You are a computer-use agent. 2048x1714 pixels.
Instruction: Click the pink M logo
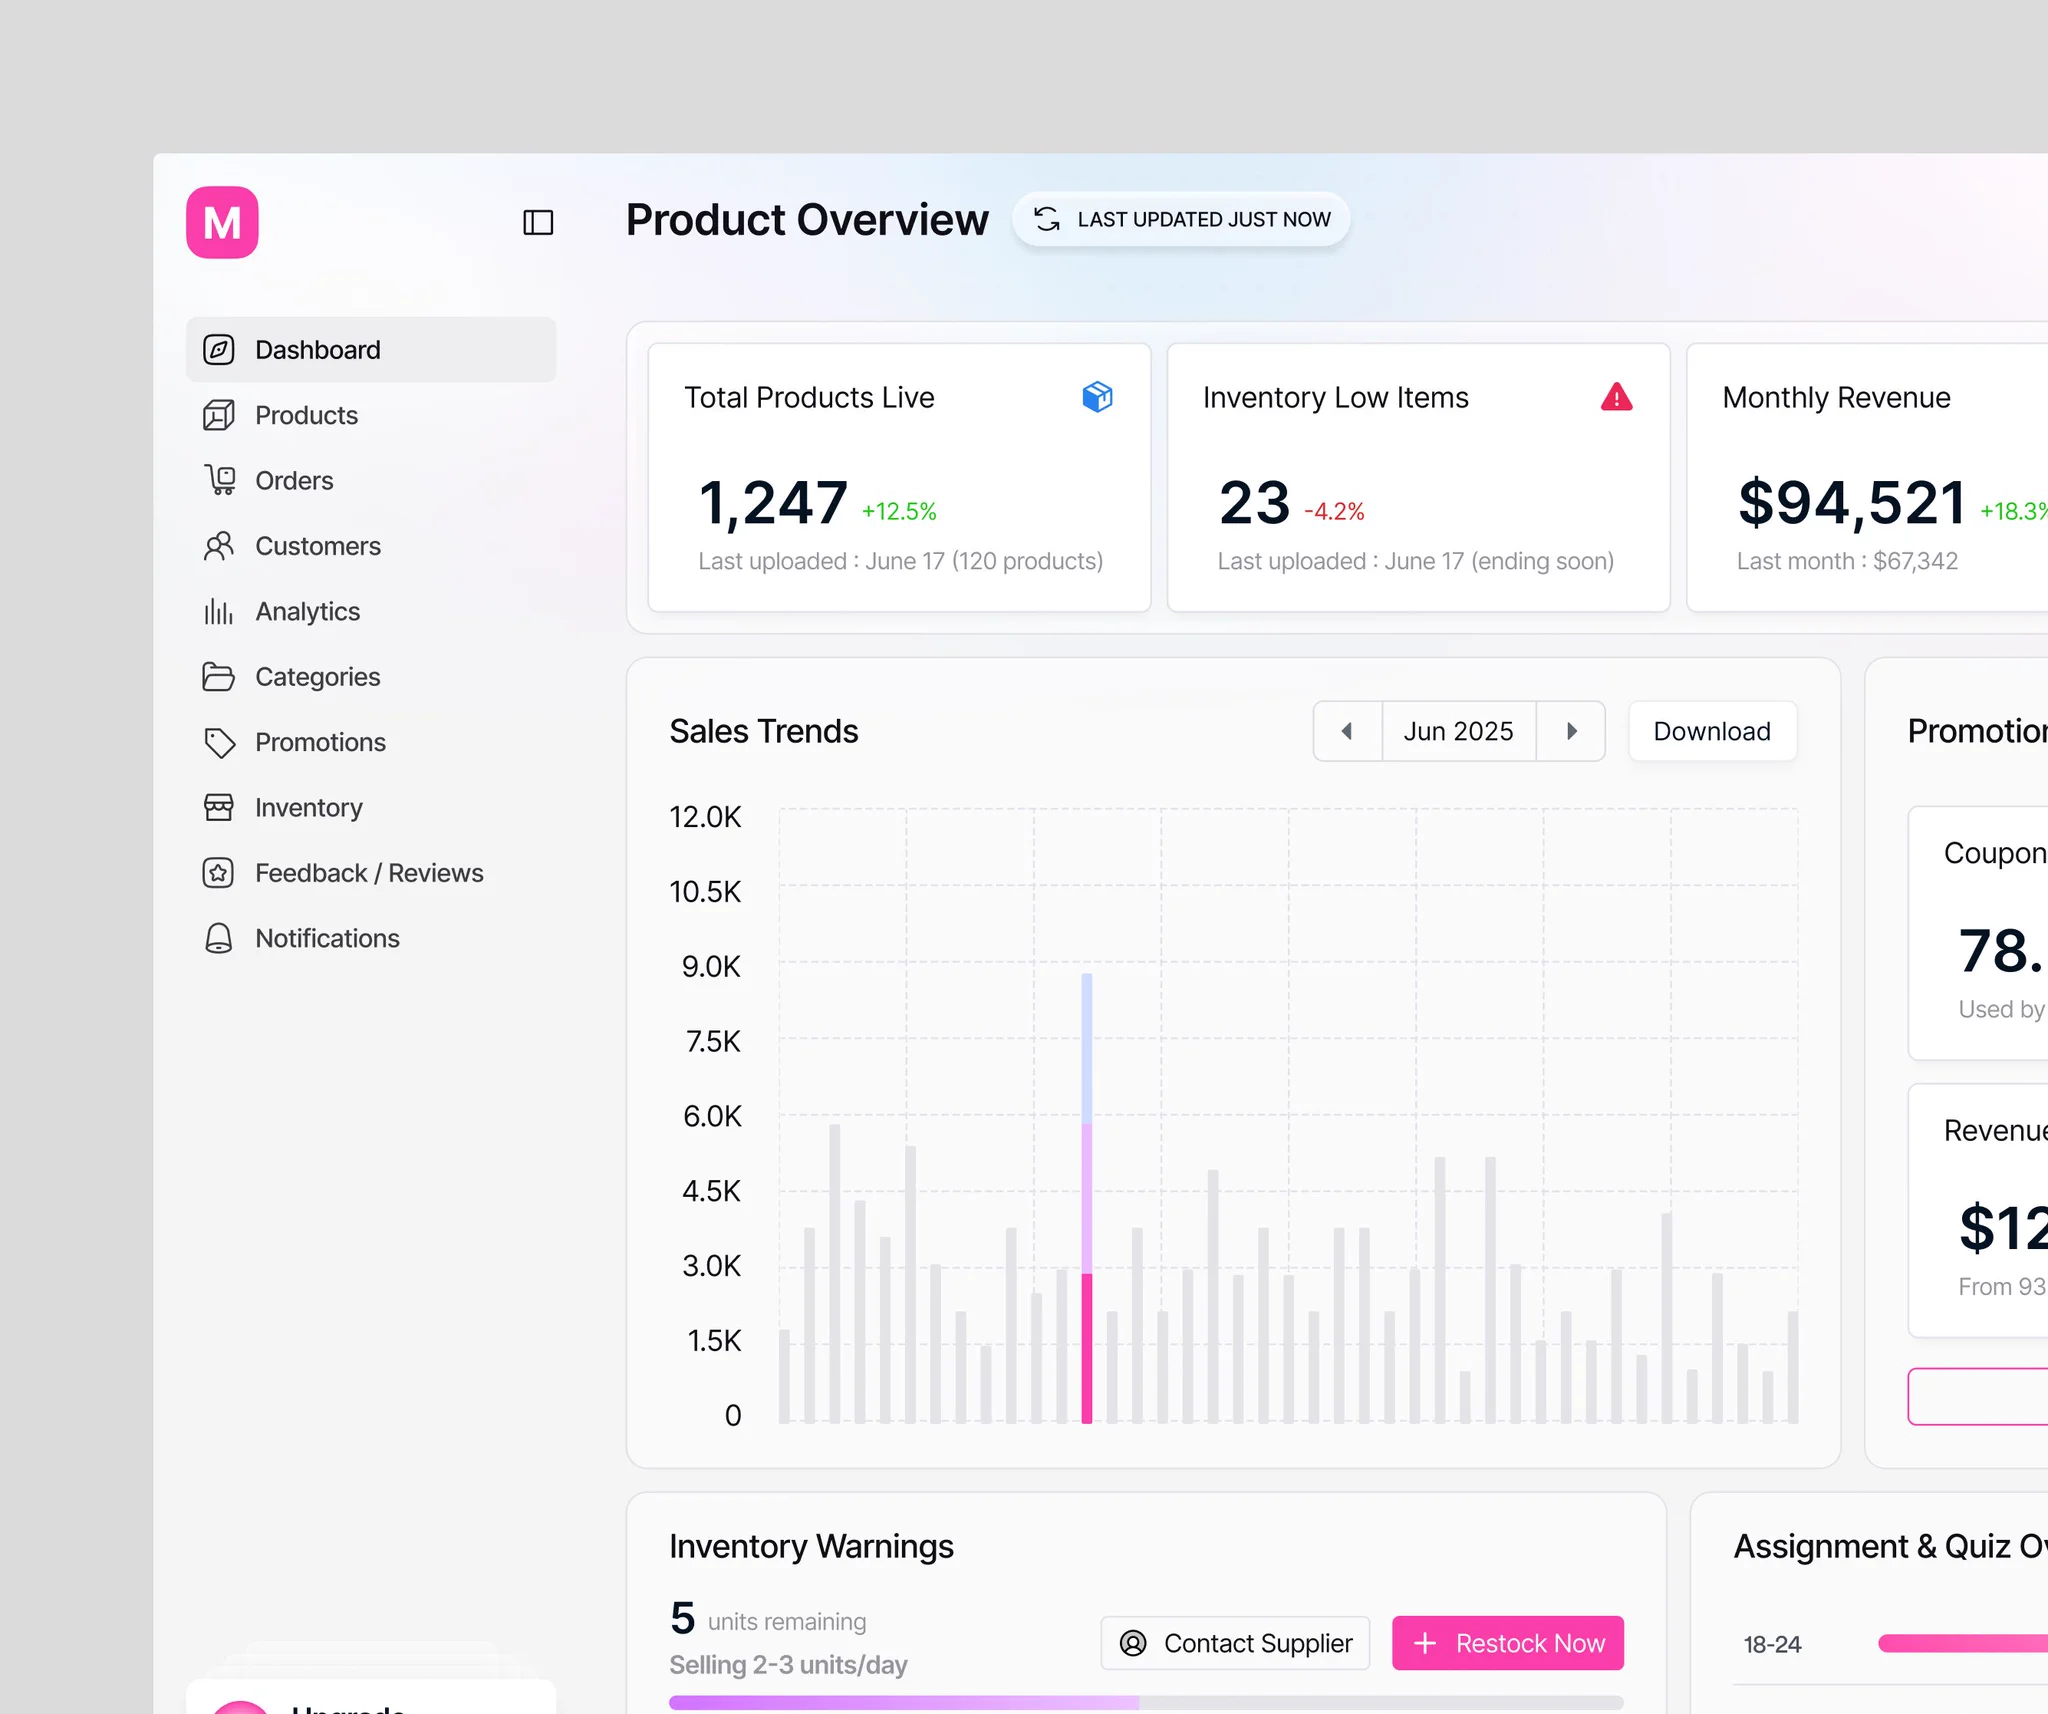click(x=222, y=222)
